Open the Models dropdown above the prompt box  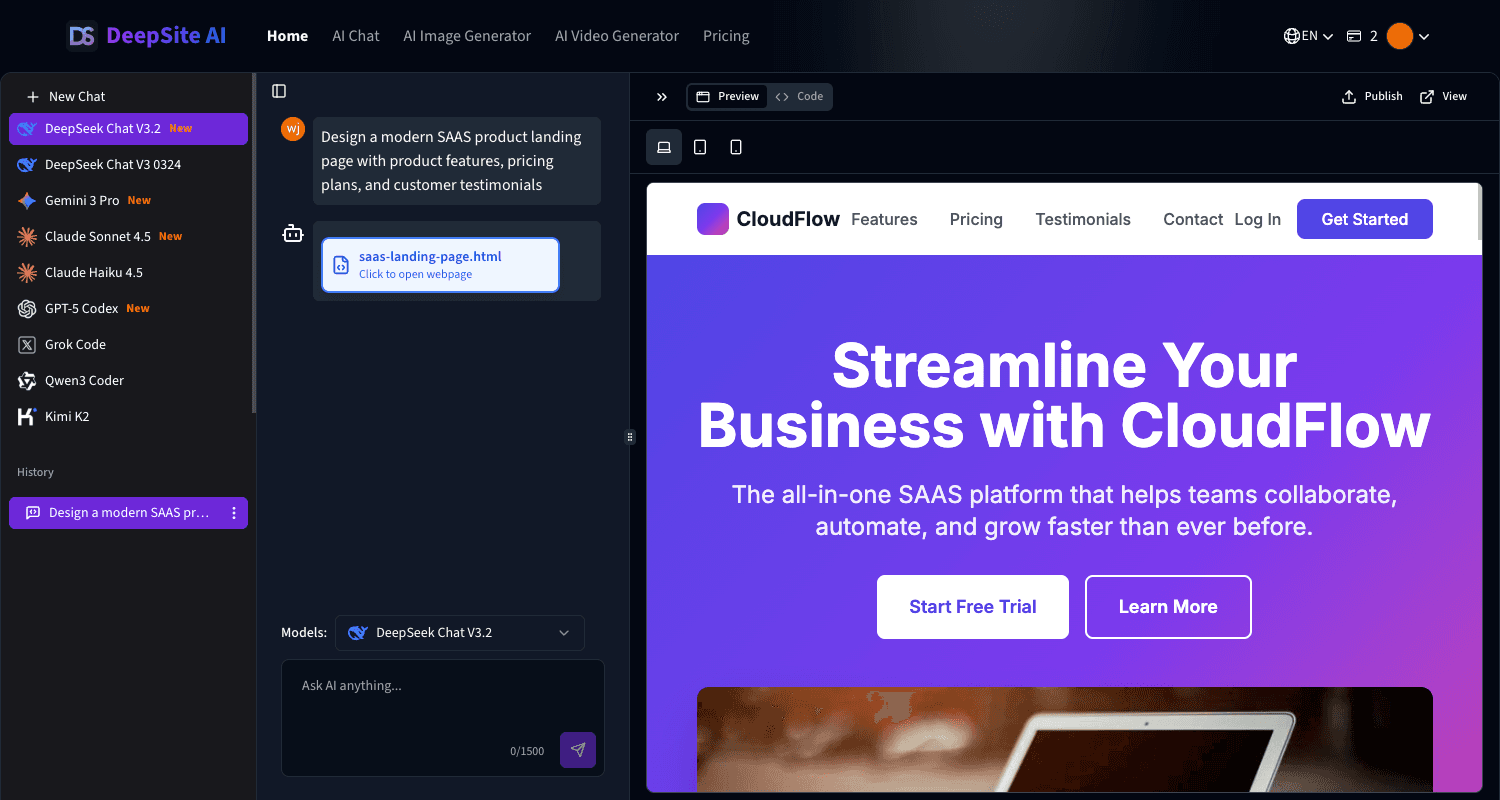pos(459,632)
